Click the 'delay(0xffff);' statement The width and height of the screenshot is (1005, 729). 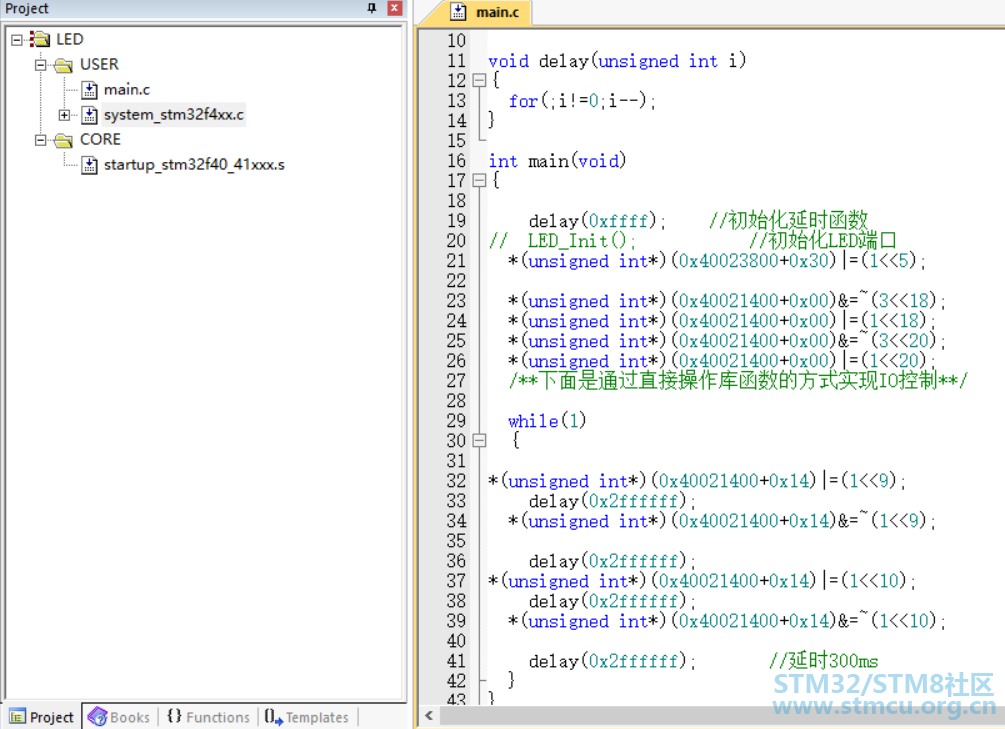pyautogui.click(x=597, y=221)
